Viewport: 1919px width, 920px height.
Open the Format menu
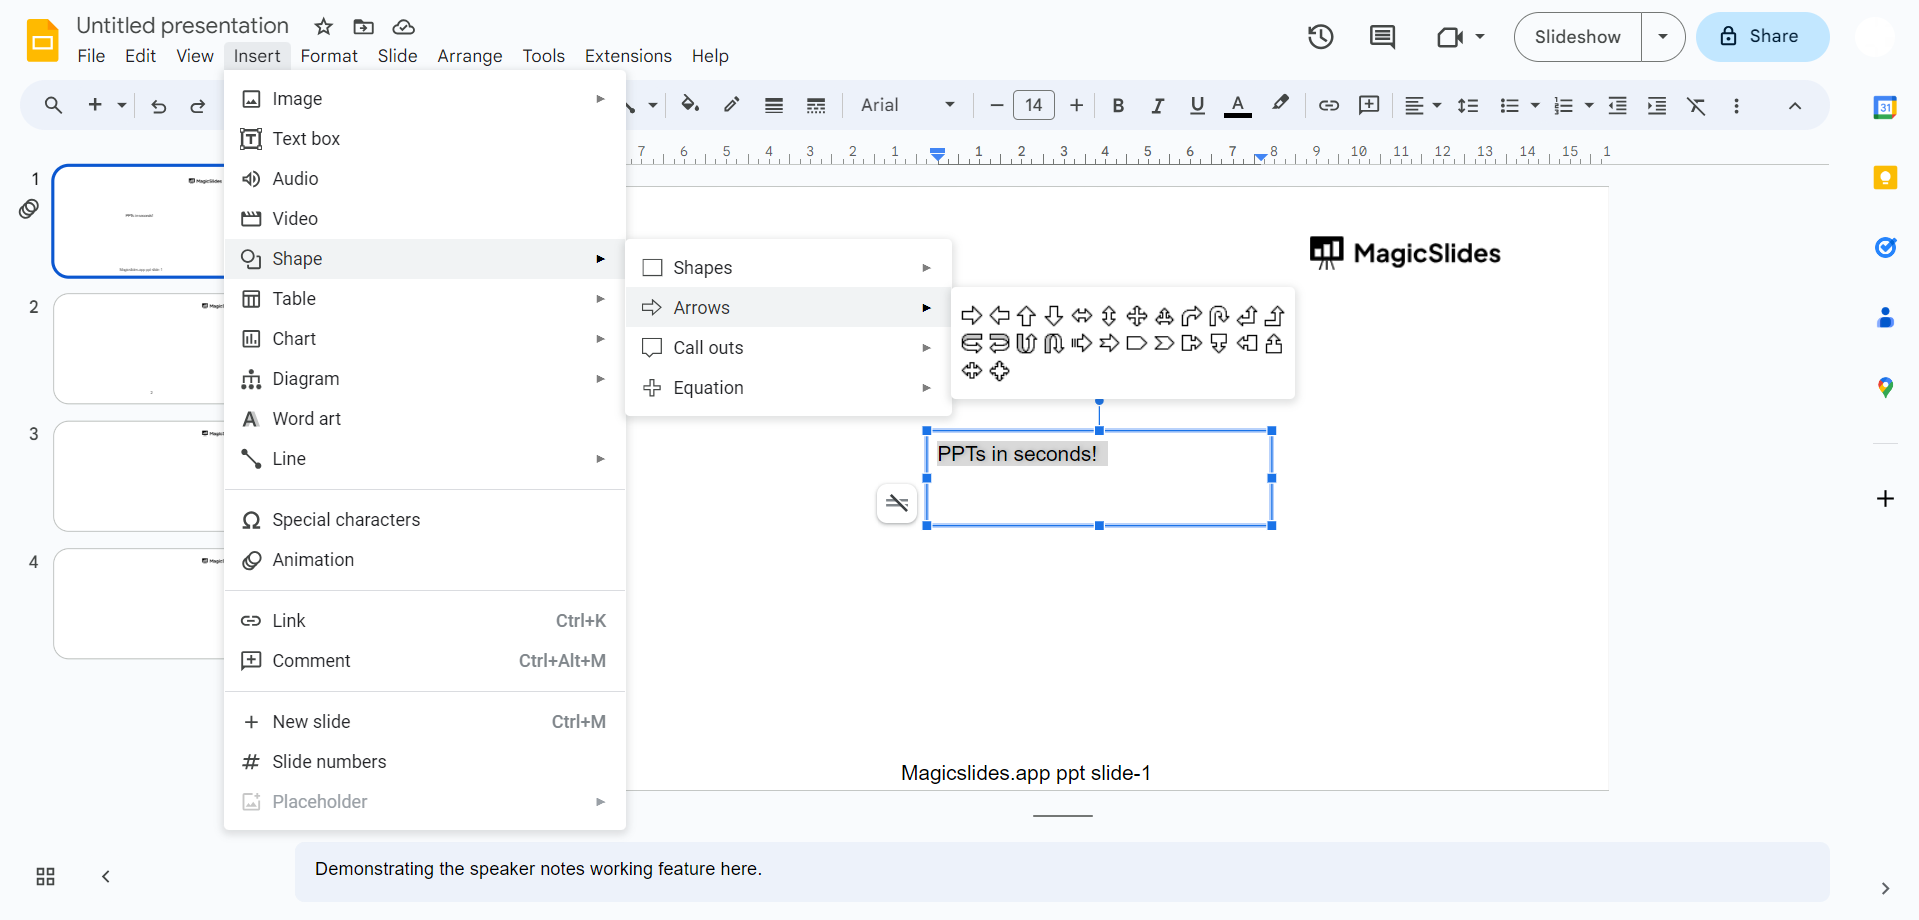[329, 56]
